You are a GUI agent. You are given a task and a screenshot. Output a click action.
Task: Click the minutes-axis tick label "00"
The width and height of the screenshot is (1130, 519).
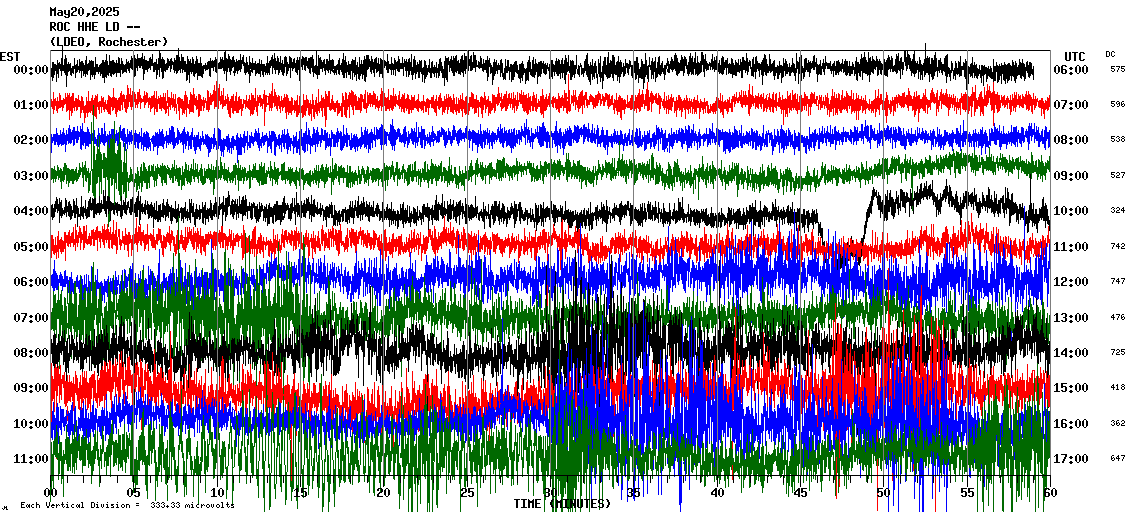tap(50, 493)
